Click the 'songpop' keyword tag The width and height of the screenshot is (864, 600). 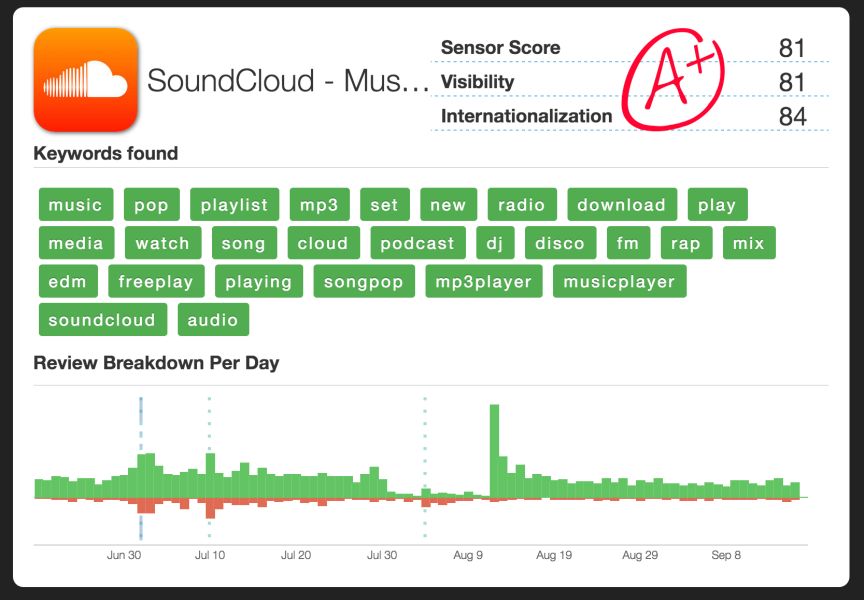[x=364, y=282]
